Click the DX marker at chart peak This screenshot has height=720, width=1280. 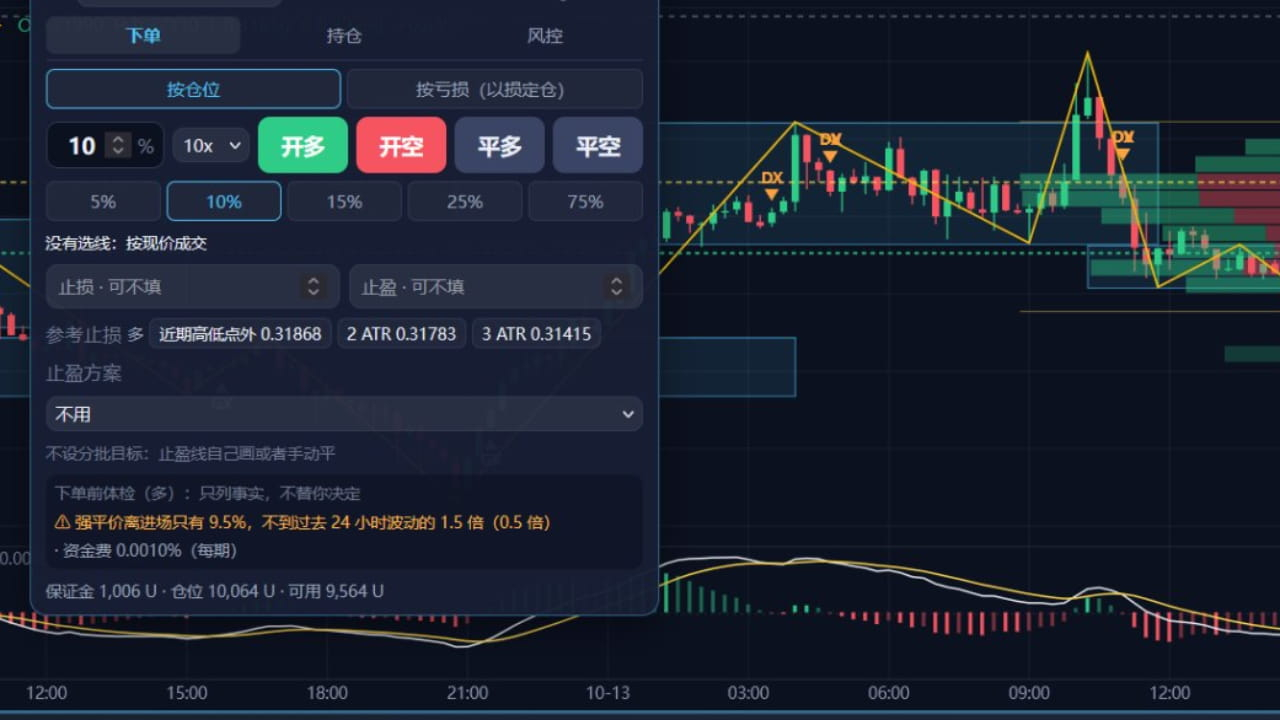click(1123, 143)
